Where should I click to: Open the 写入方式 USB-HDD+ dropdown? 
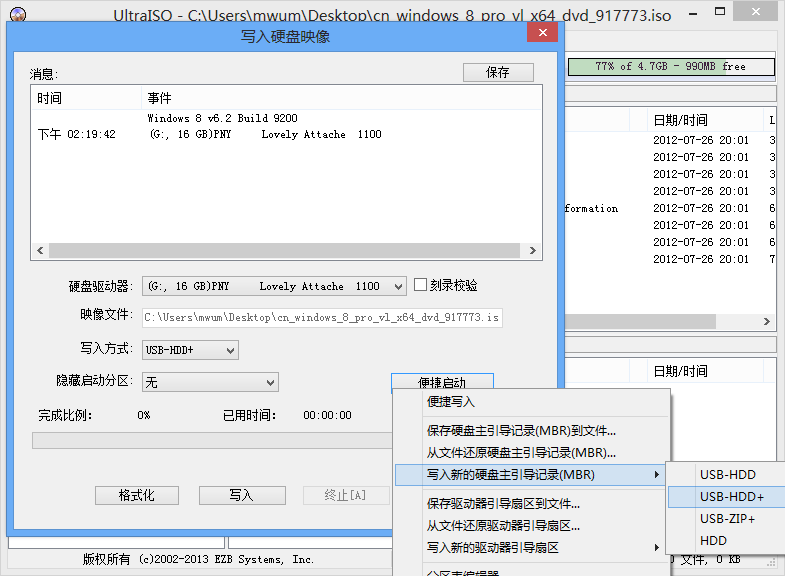click(190, 350)
